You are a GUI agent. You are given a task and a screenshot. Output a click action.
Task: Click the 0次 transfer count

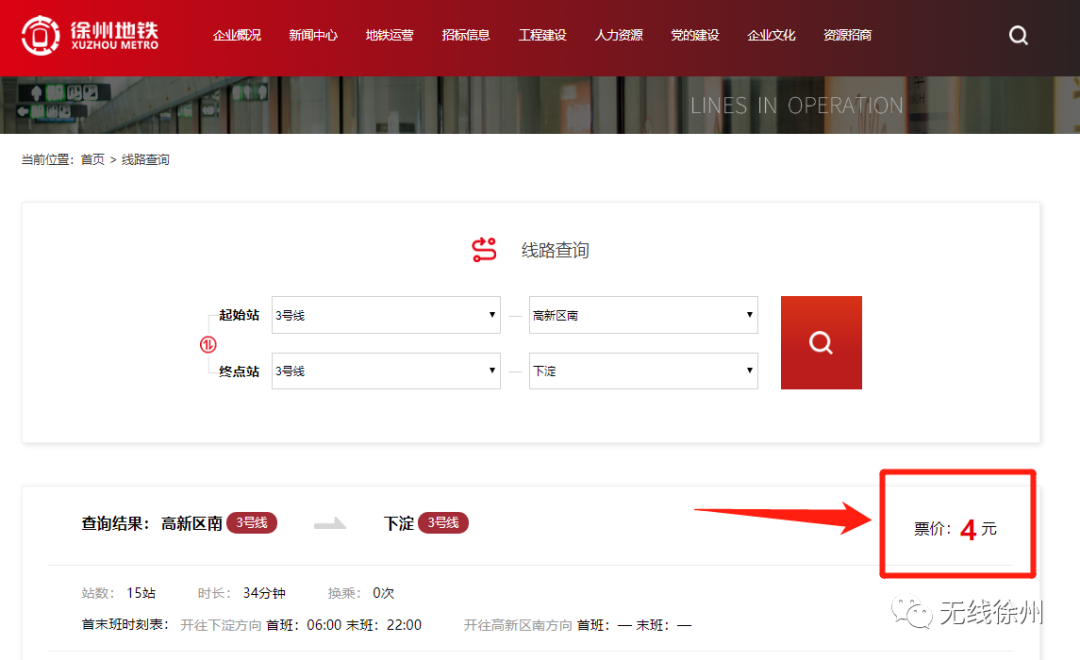(384, 593)
